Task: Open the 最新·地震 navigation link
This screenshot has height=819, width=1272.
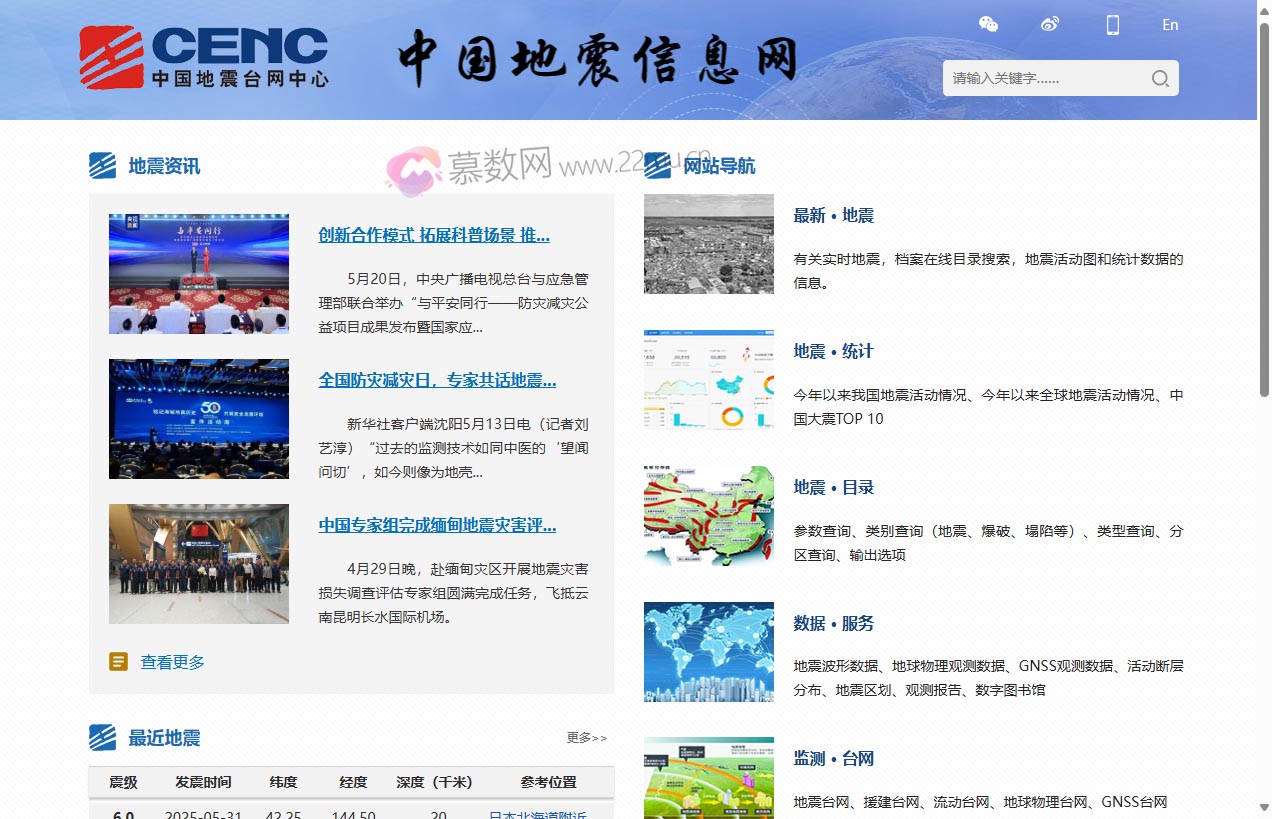Action: click(x=833, y=215)
